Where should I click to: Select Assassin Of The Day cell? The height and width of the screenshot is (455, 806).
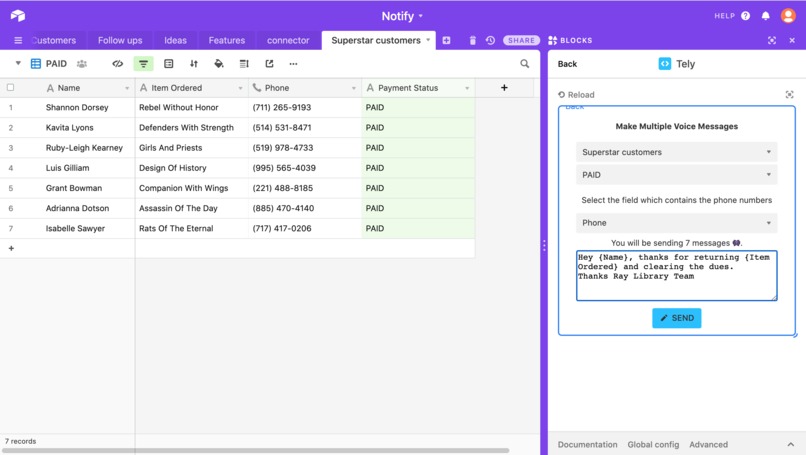192,208
